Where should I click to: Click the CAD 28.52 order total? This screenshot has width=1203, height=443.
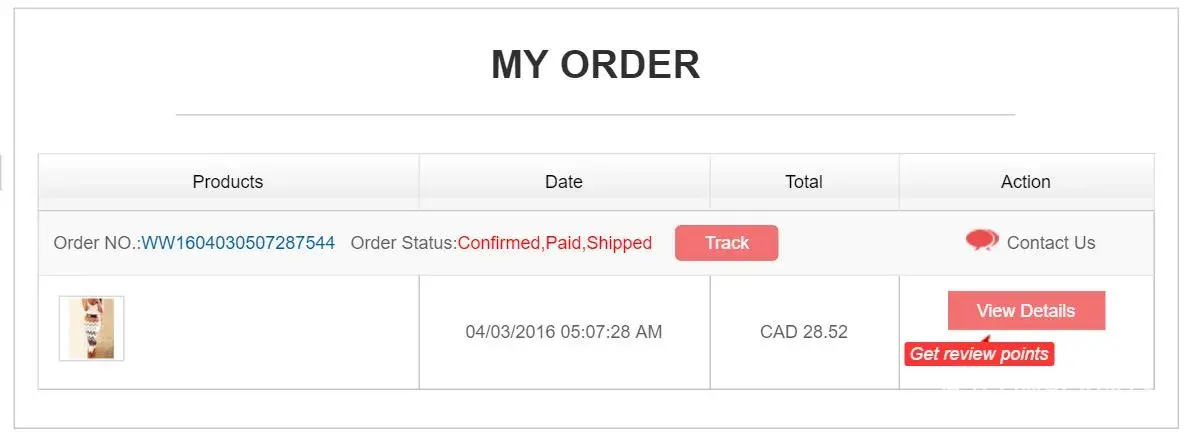pos(804,332)
